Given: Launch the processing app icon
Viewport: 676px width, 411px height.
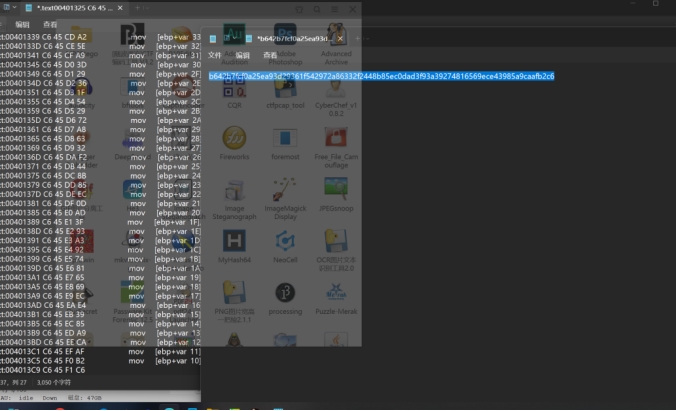Looking at the screenshot, I should (285, 293).
